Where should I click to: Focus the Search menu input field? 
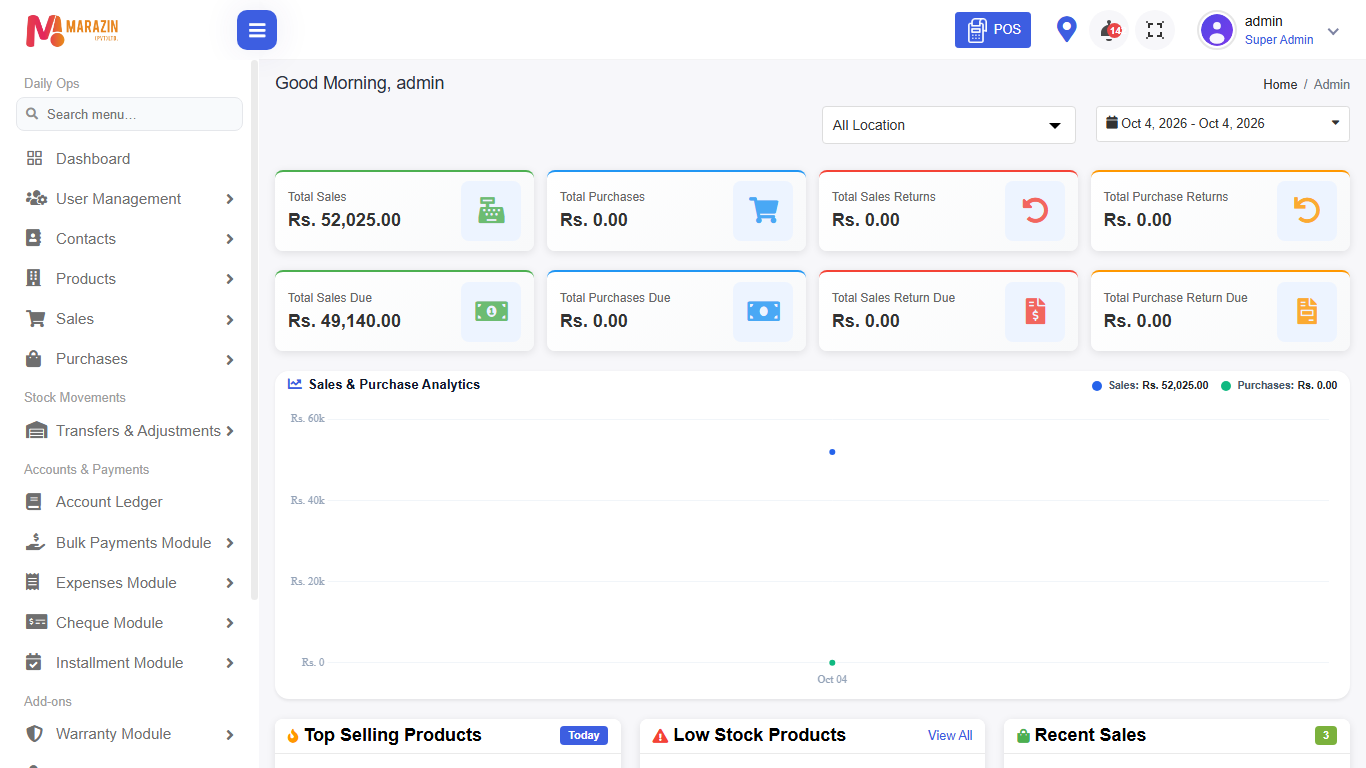130,114
